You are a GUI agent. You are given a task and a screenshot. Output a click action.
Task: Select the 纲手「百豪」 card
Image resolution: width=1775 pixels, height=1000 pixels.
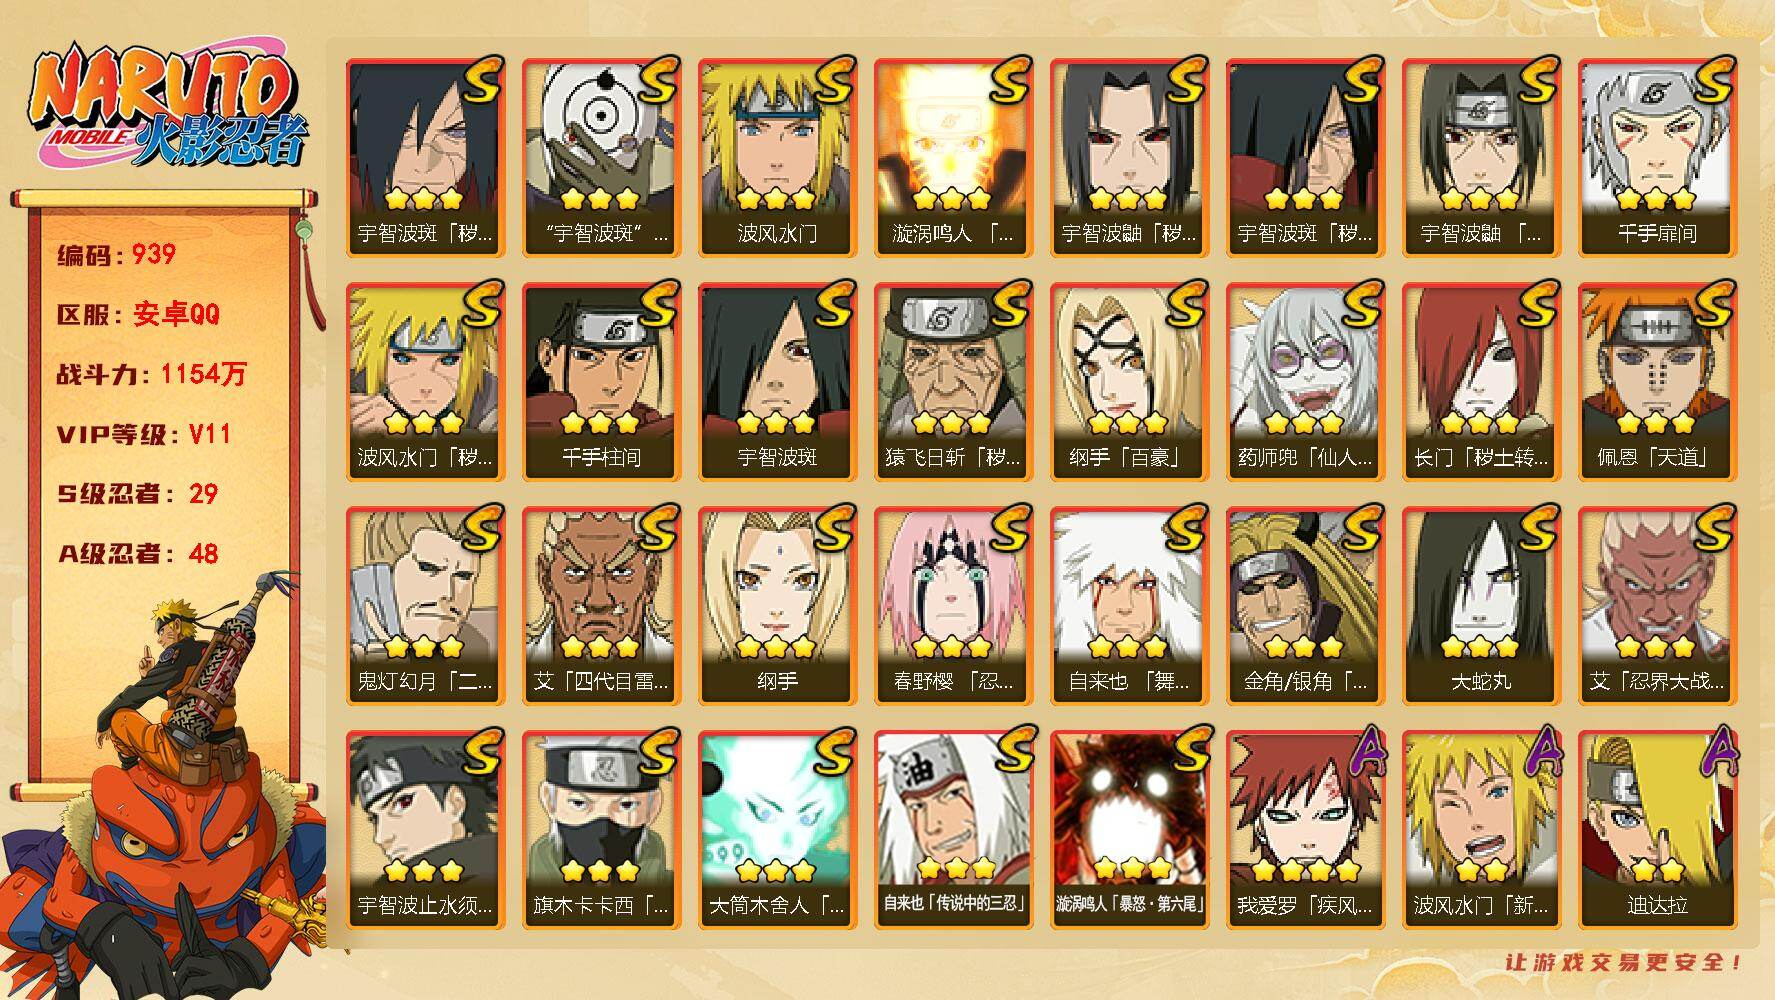(x=1129, y=382)
